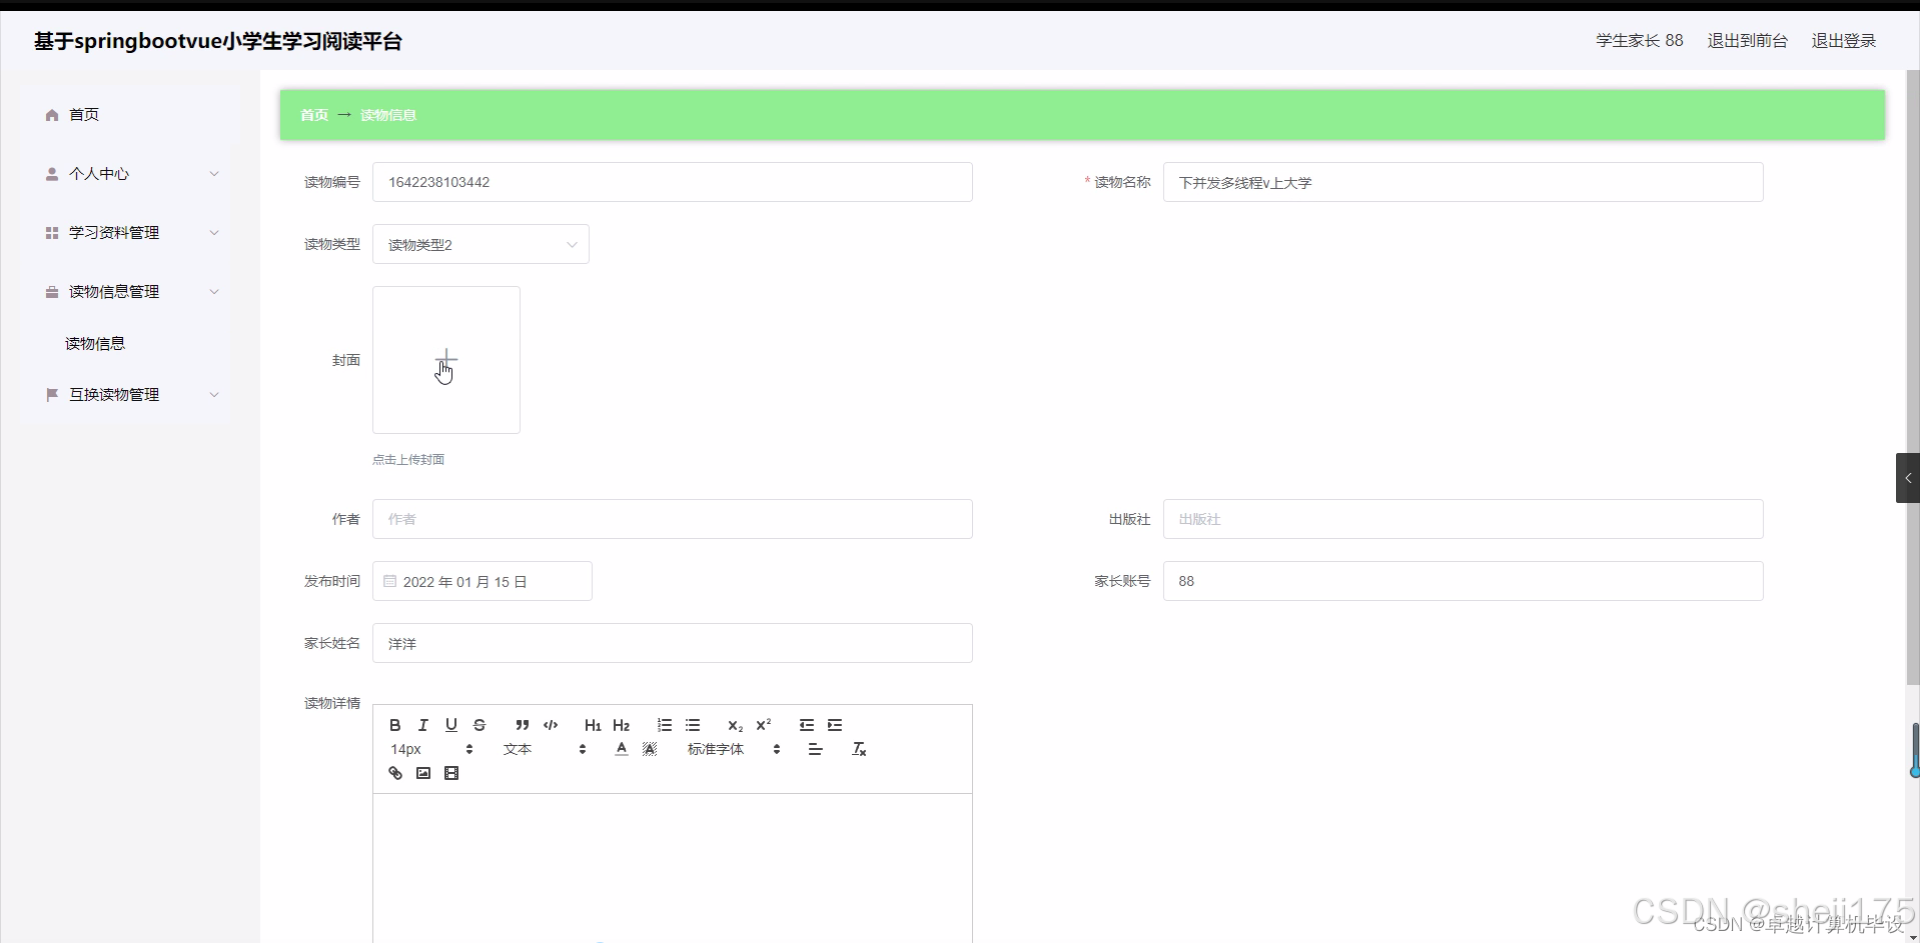Open the 发布时间 date picker field
This screenshot has height=943, width=1920.
pos(483,581)
